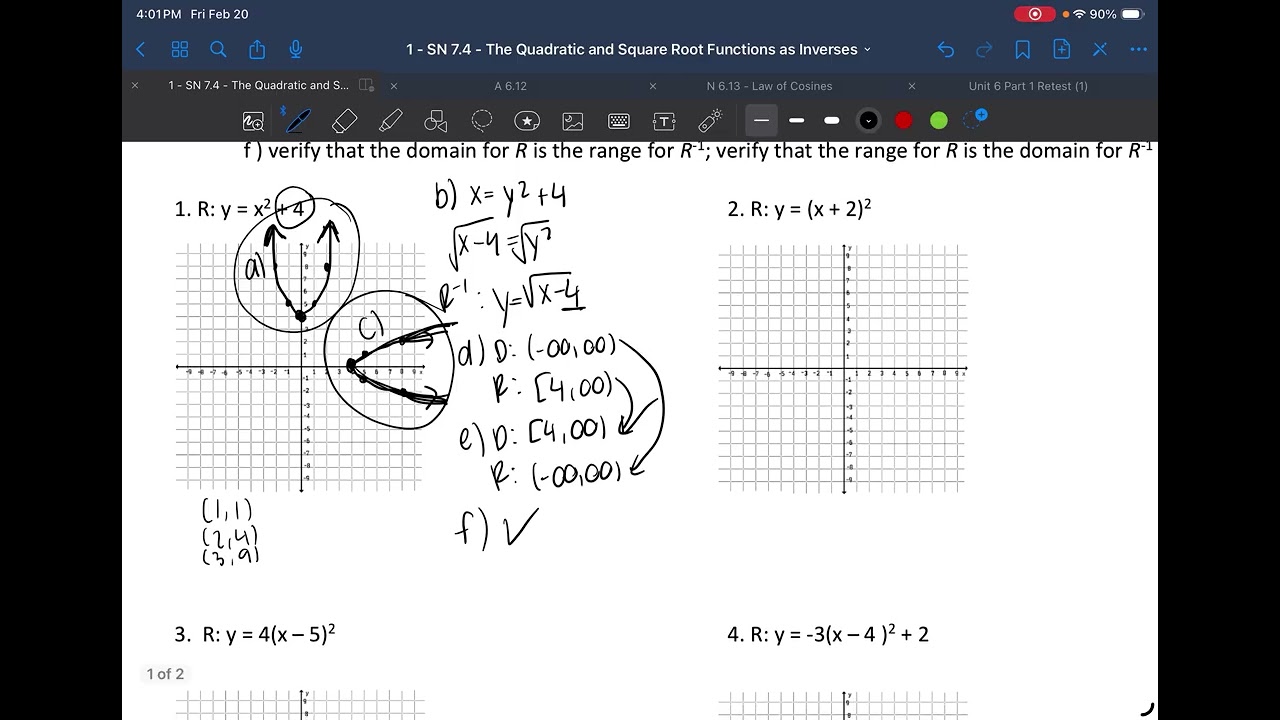Select the Shapes tool
The height and width of the screenshot is (720, 1280).
(436, 121)
